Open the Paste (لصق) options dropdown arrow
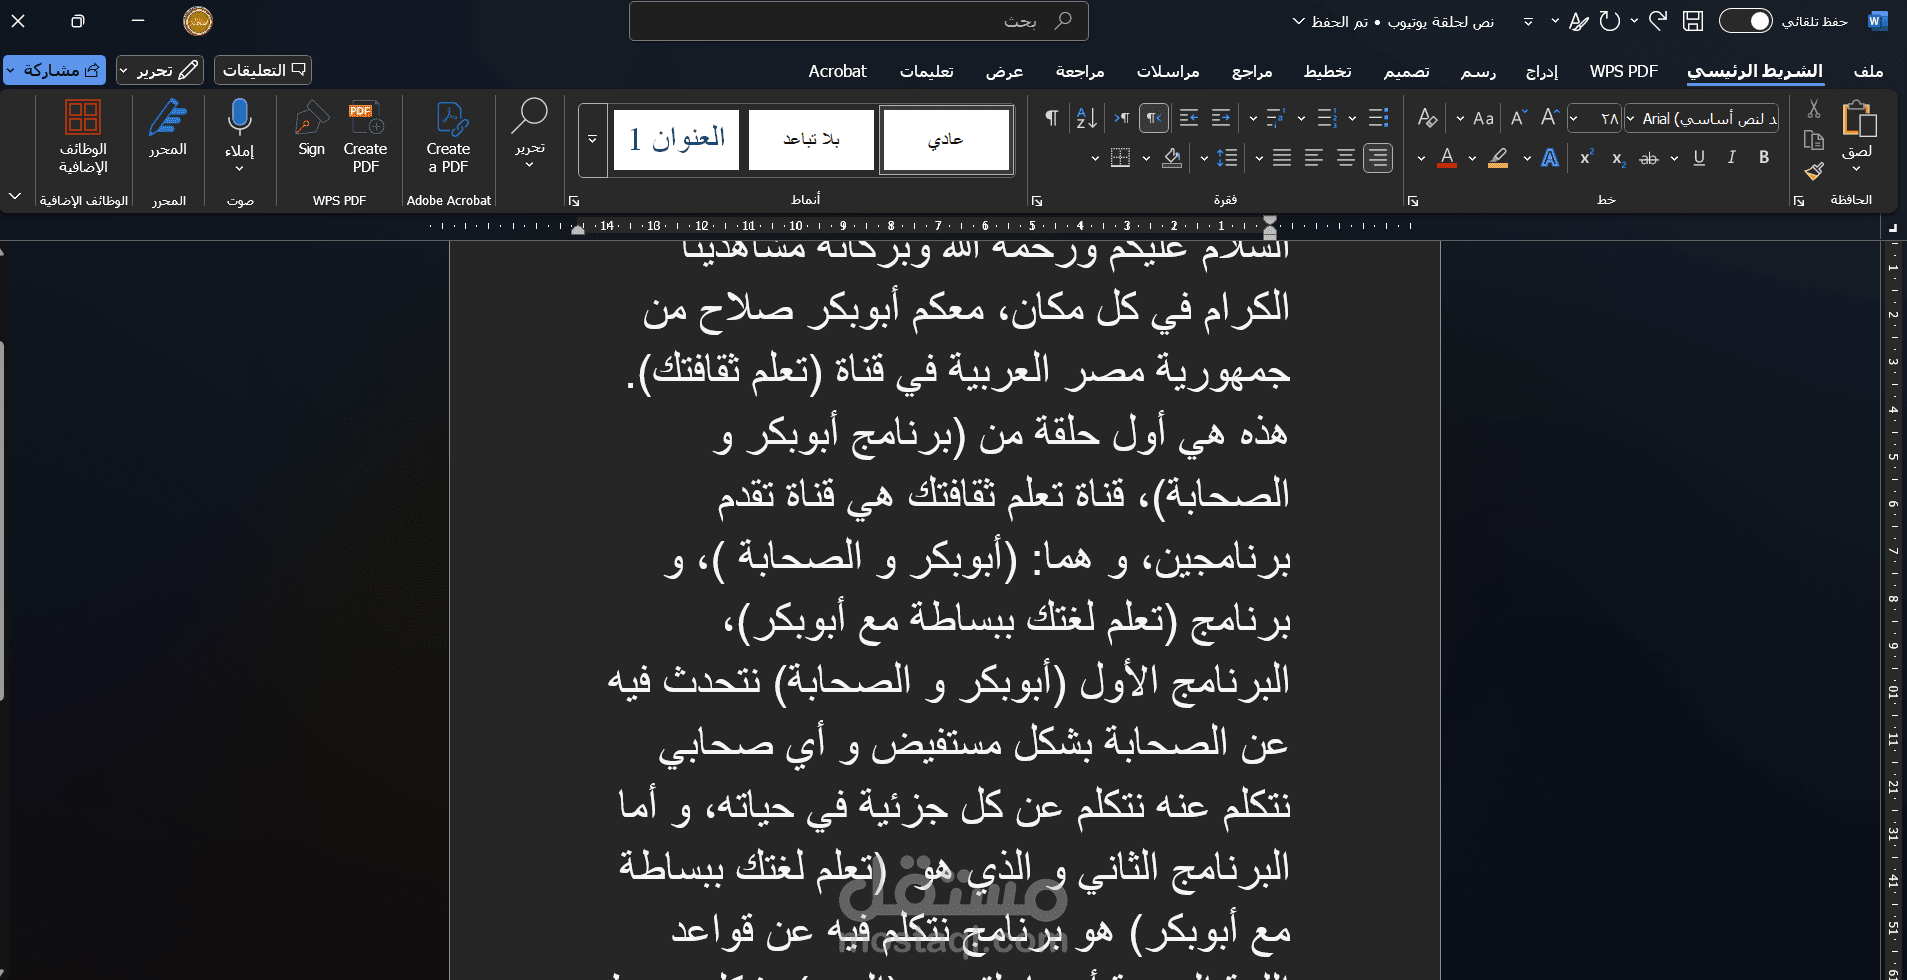 tap(1857, 169)
